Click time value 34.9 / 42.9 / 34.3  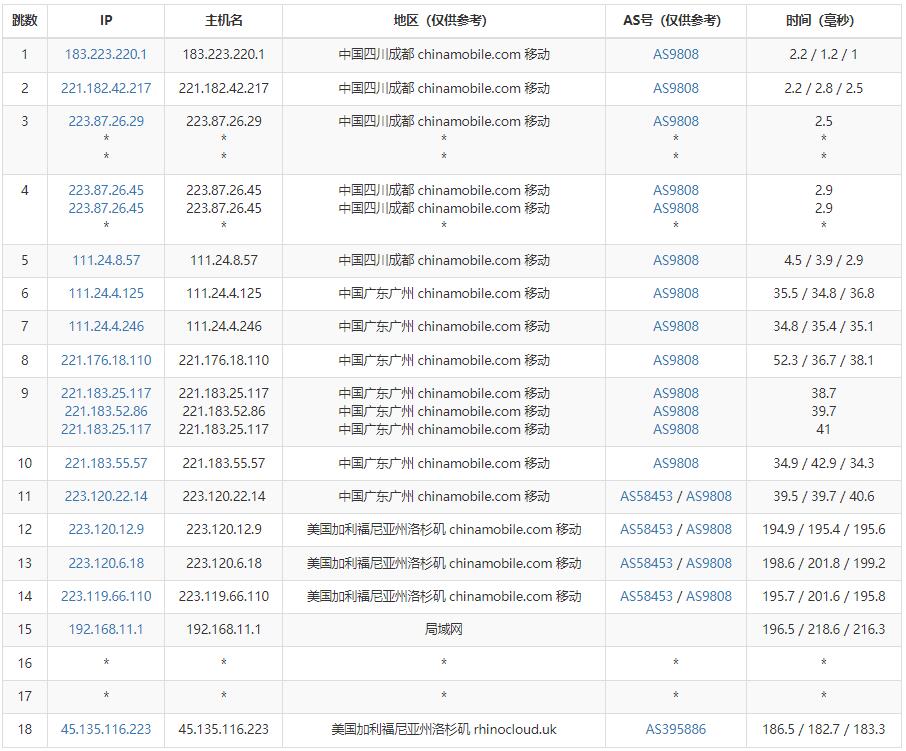click(823, 463)
